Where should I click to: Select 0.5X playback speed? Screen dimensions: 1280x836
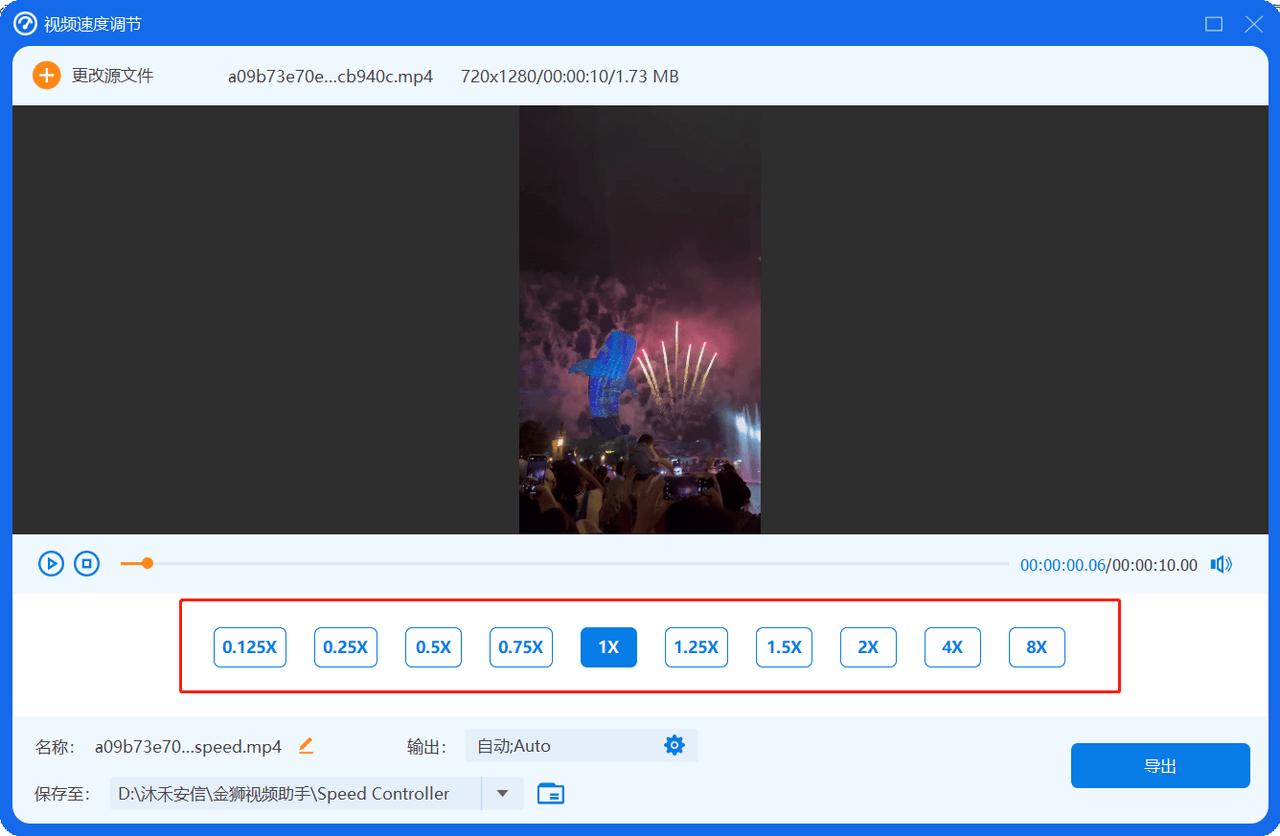pyautogui.click(x=433, y=647)
